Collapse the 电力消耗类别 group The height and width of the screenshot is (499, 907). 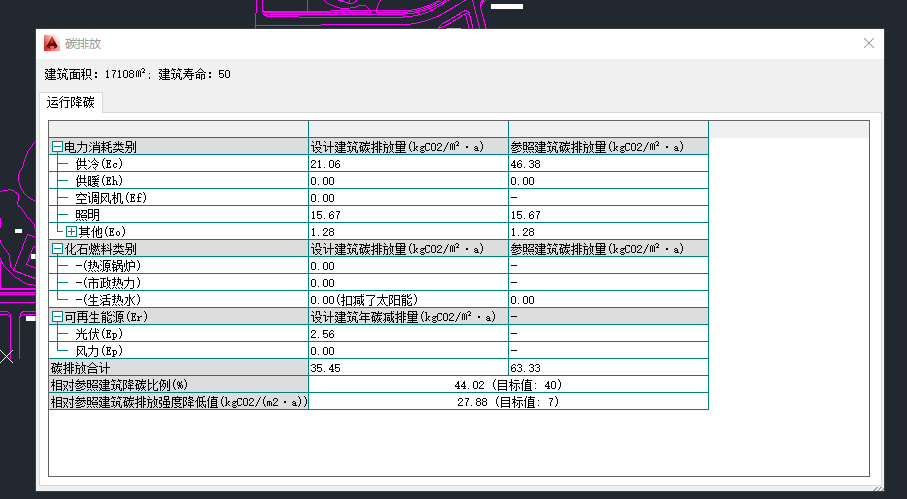point(57,147)
